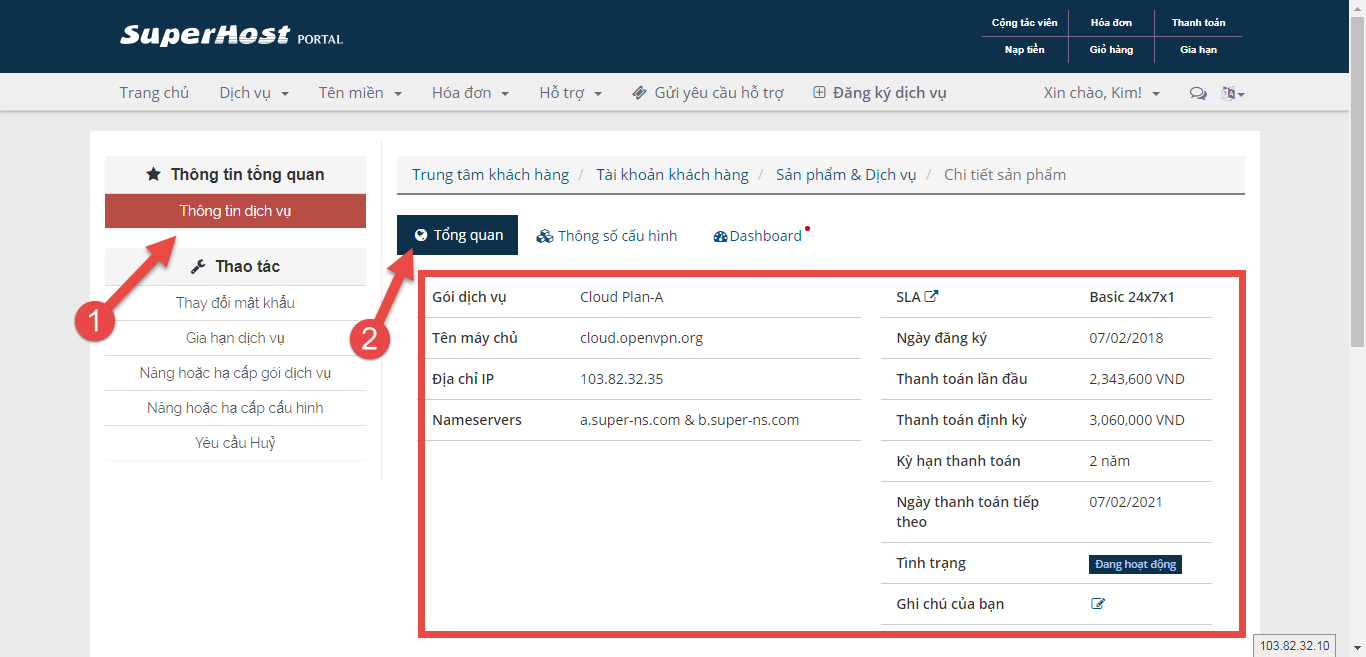The image size is (1366, 657).
Task: Click the chat bubble icon in navbar
Action: pos(1197,93)
